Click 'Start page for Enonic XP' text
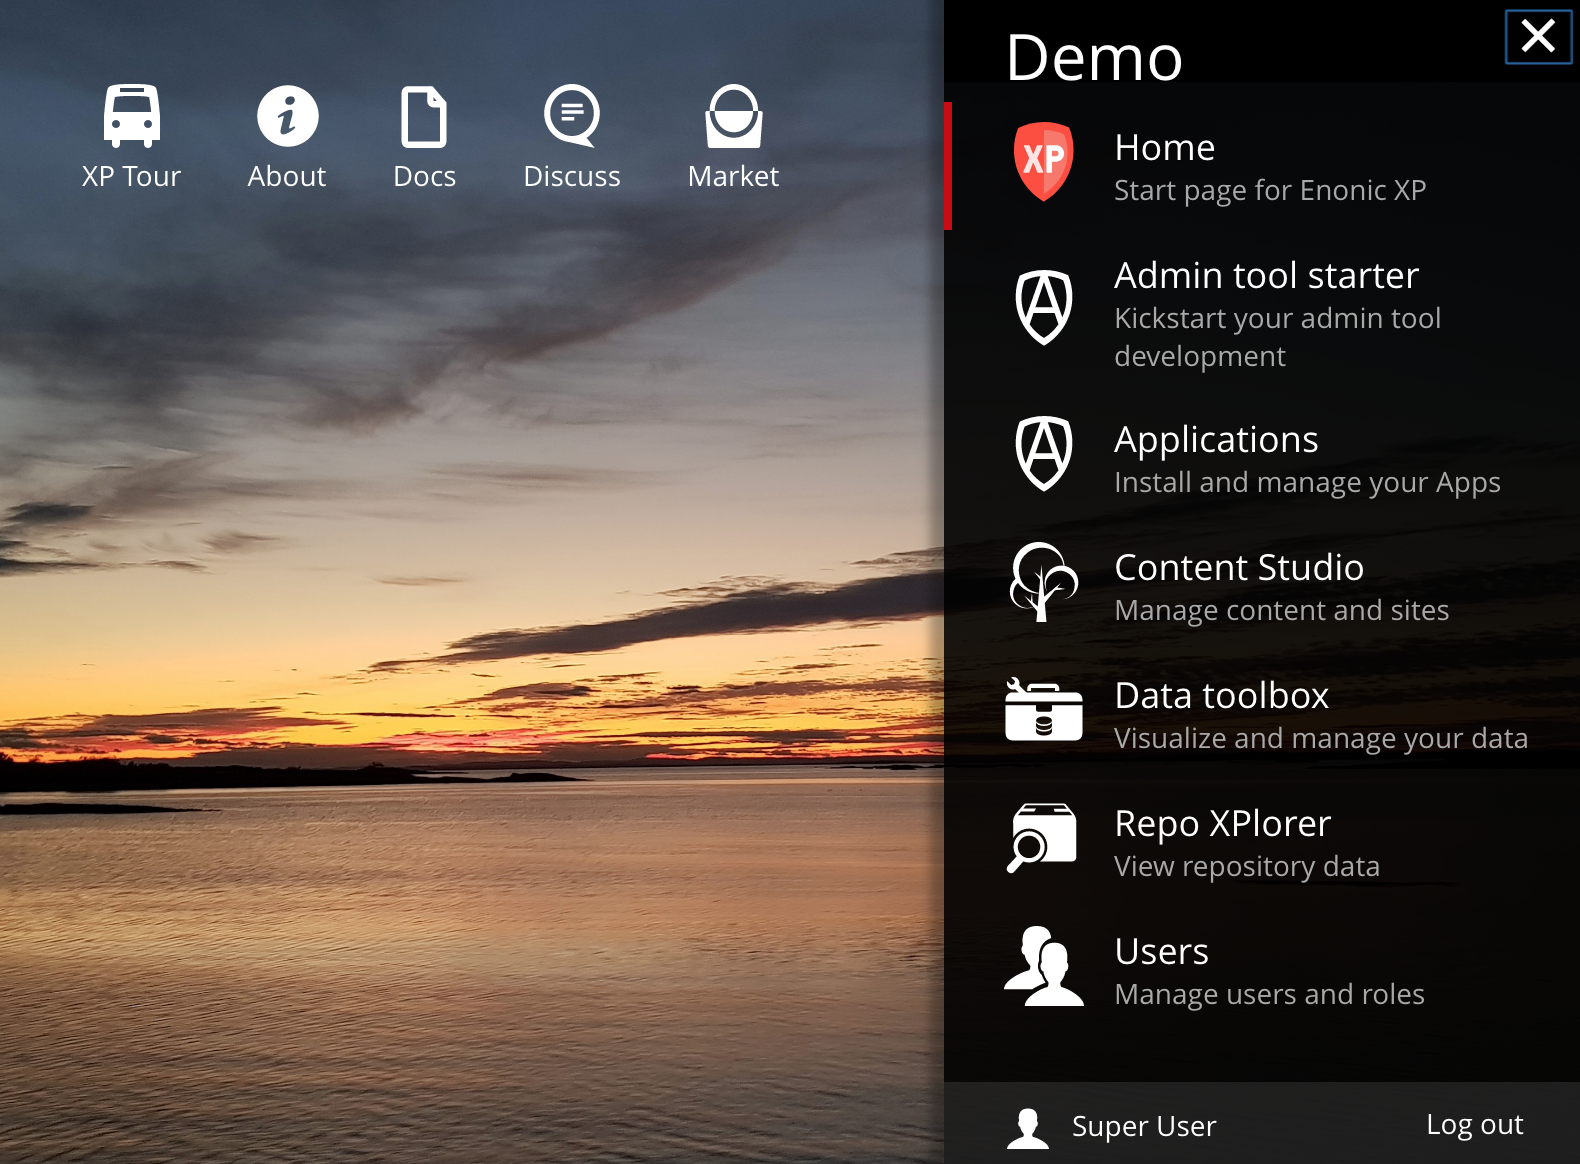1580x1164 pixels. [x=1270, y=191]
